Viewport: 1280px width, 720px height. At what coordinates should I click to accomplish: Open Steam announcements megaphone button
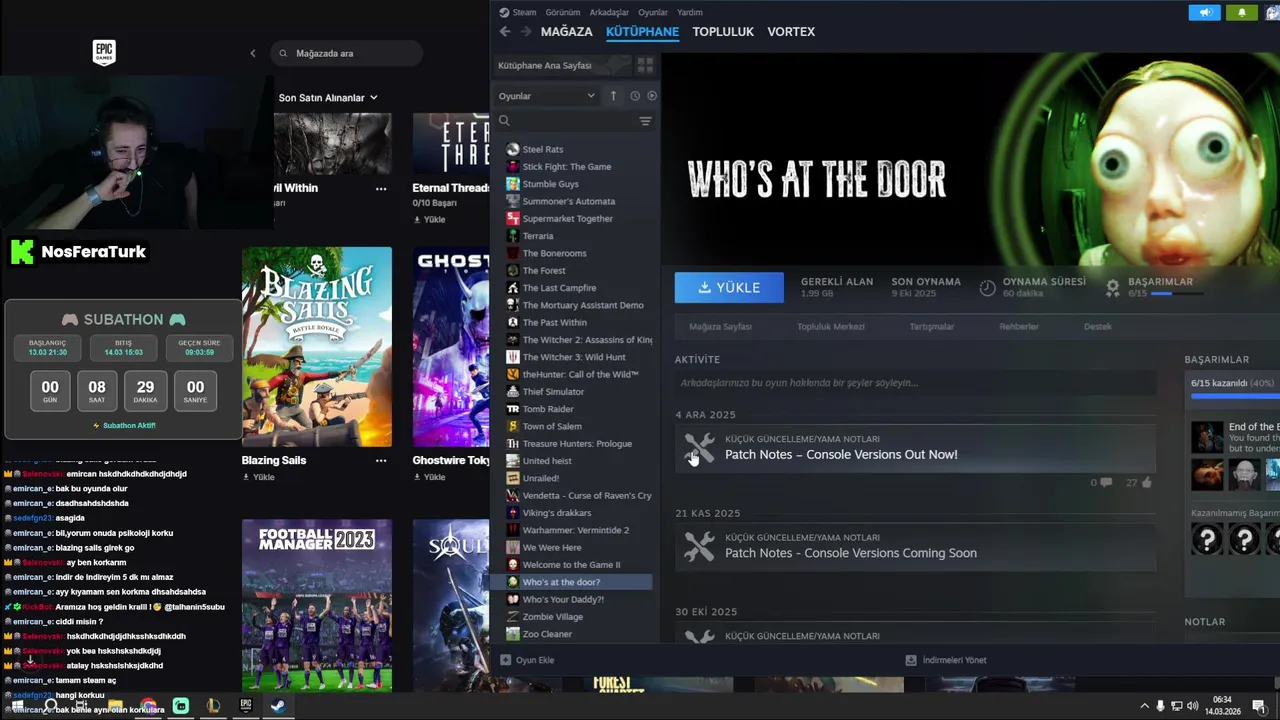coord(1204,12)
